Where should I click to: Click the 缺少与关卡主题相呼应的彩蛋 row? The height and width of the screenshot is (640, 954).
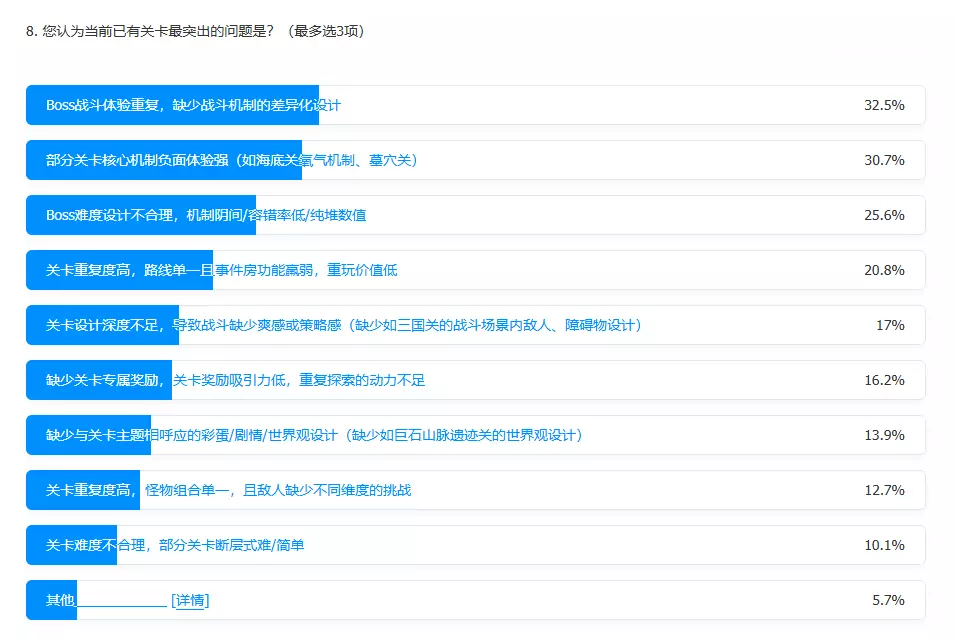(x=476, y=435)
